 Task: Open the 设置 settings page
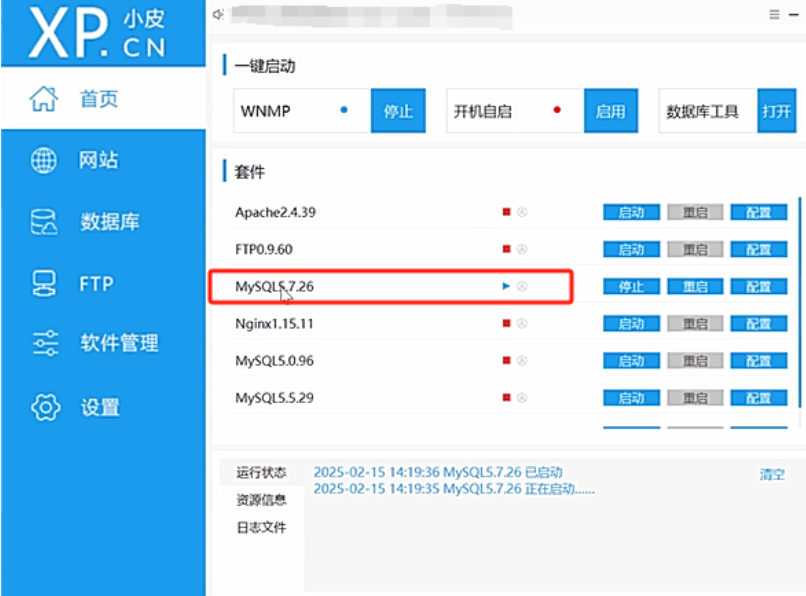click(100, 407)
